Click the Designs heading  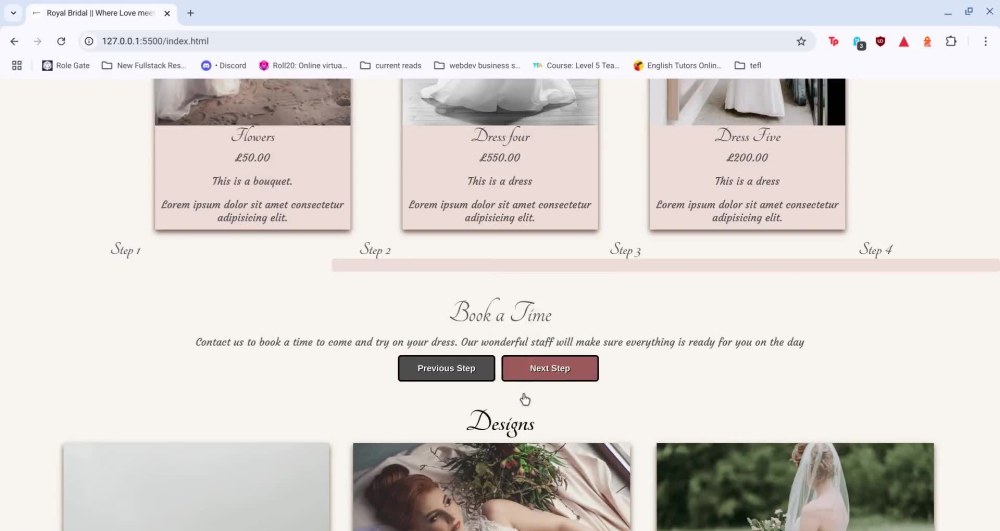[501, 423]
